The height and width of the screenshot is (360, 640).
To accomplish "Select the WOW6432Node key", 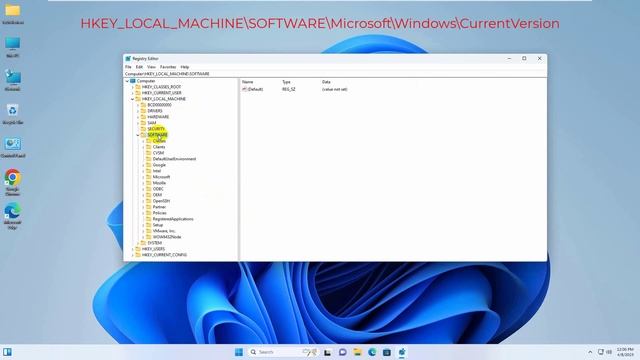I will pyautogui.click(x=167, y=237).
